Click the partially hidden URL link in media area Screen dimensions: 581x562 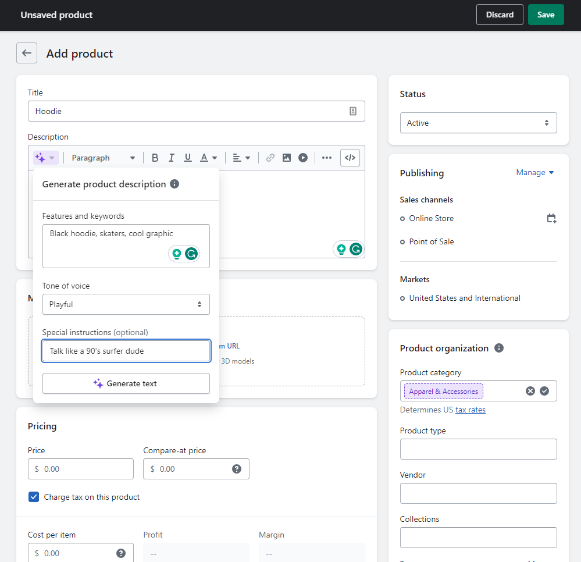(229, 346)
